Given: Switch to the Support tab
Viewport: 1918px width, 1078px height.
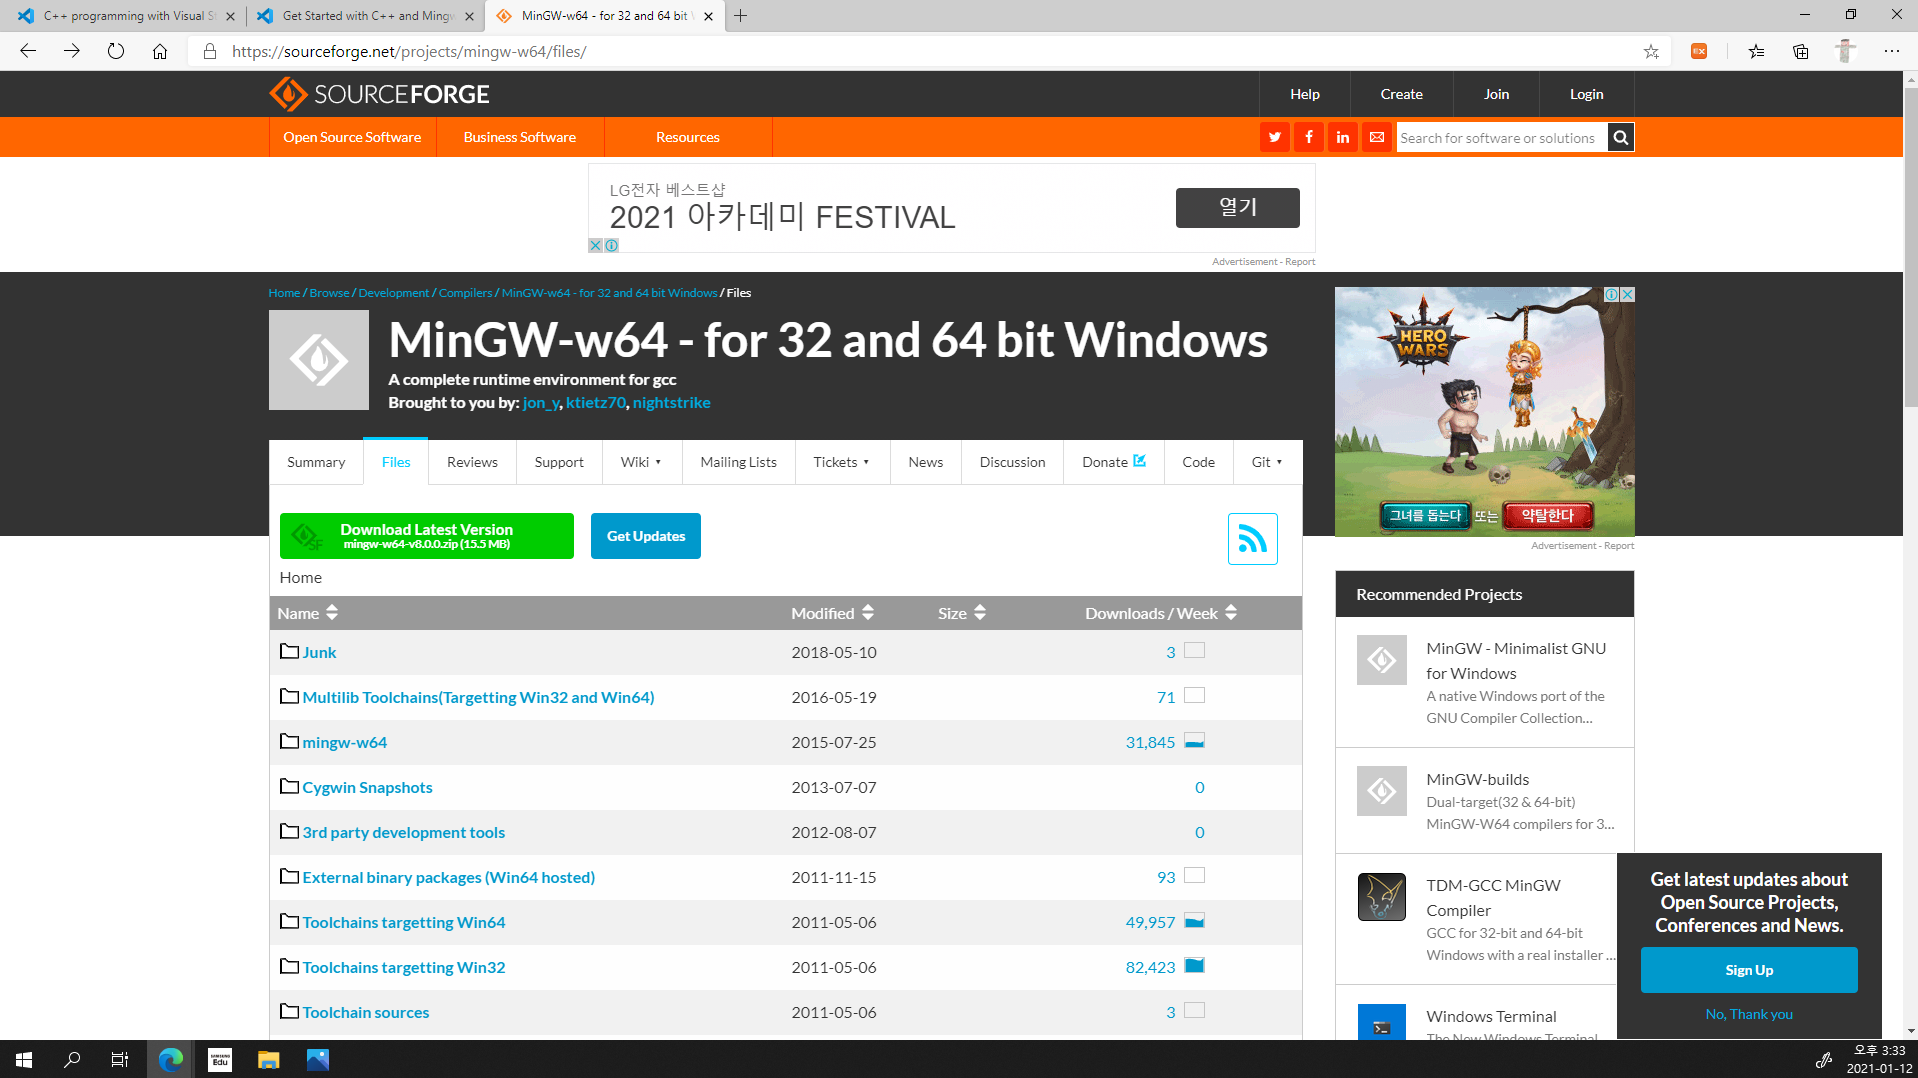Looking at the screenshot, I should (x=559, y=462).
